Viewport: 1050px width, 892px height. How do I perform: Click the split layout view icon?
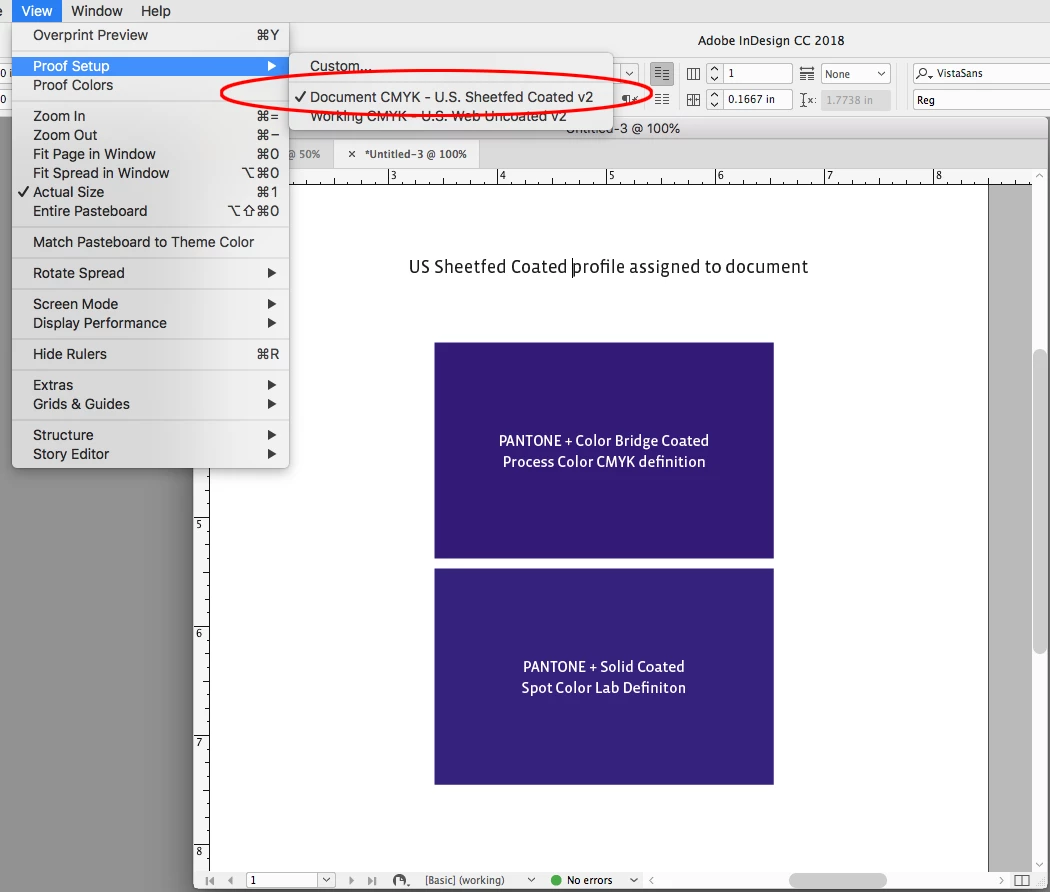pos(1022,880)
